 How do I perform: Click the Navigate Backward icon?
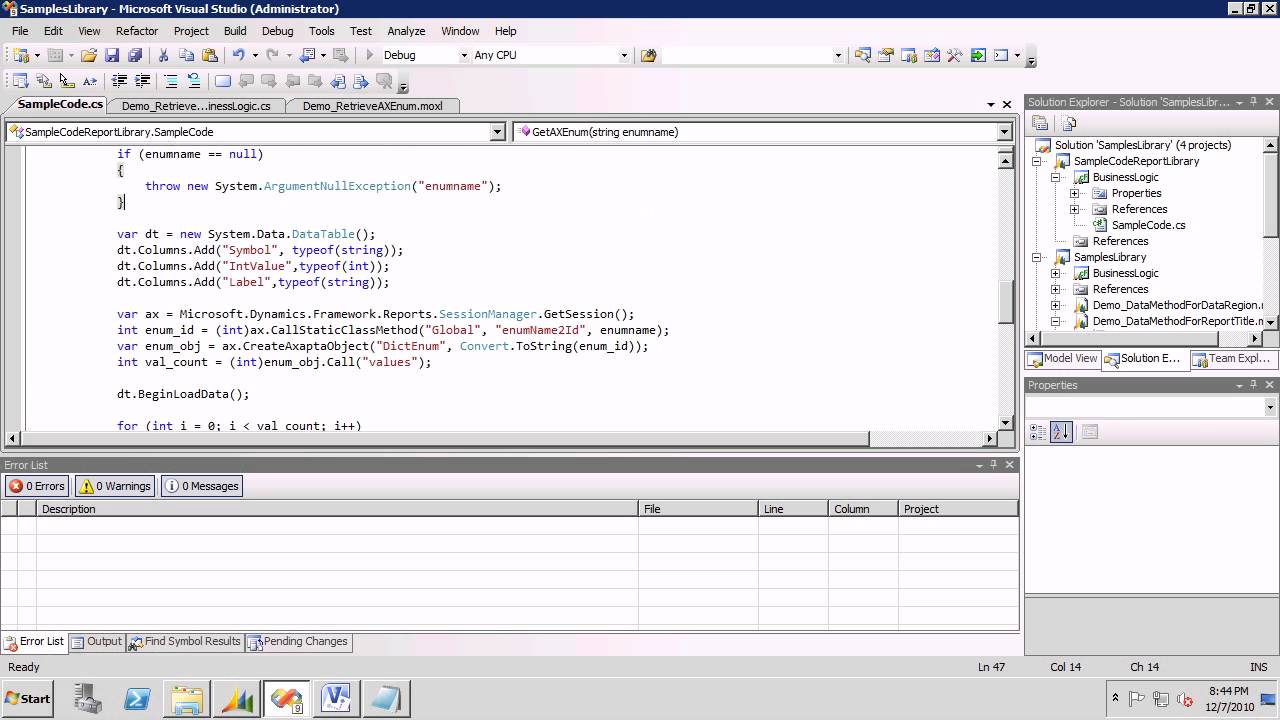click(x=307, y=56)
